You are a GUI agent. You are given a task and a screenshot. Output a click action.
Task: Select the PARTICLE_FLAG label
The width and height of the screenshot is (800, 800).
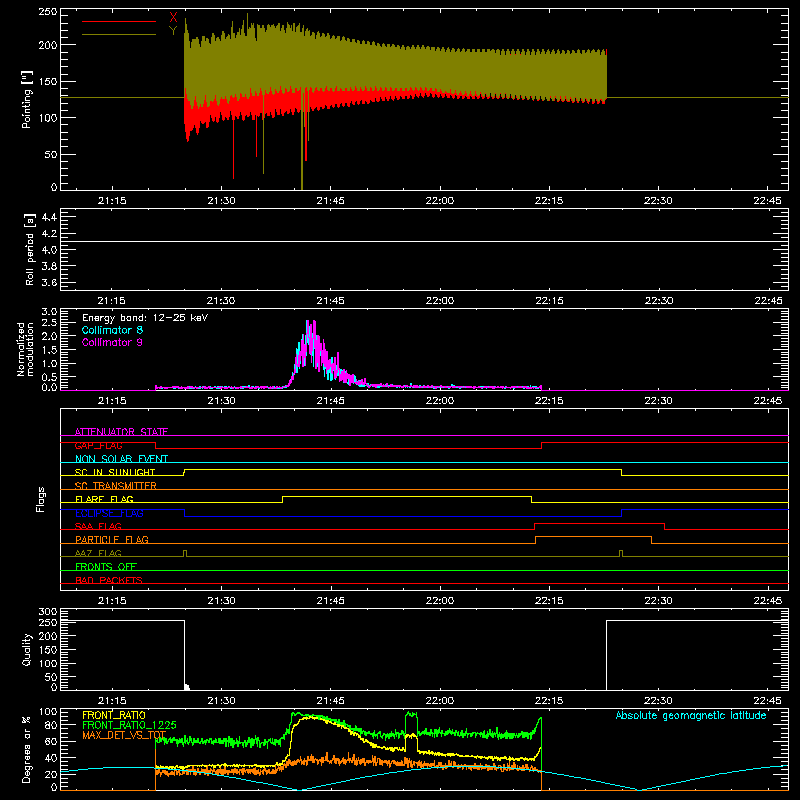(112, 539)
